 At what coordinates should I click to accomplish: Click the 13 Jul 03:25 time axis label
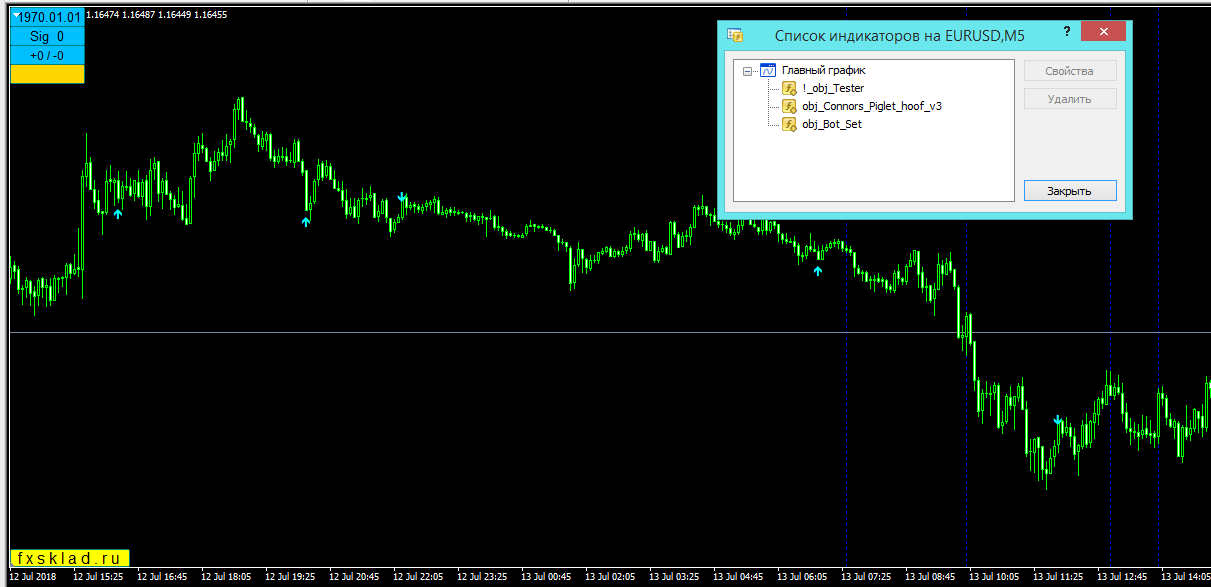(674, 577)
